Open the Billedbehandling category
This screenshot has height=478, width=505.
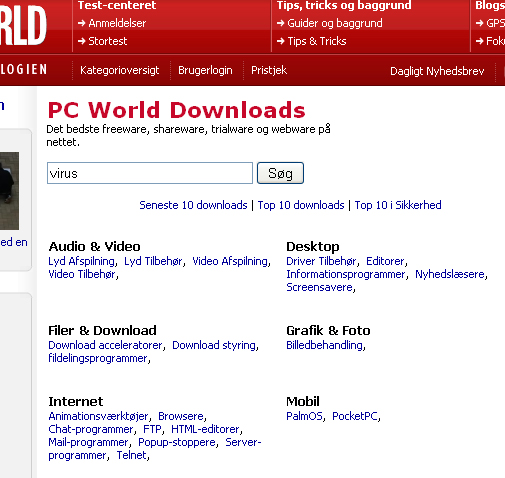(324, 345)
